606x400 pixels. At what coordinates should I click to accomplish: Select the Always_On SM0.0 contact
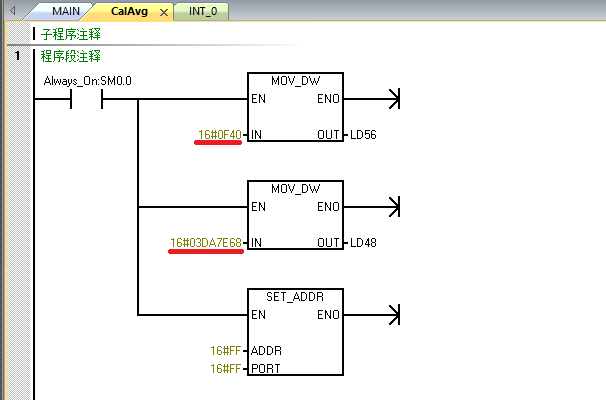(88, 99)
